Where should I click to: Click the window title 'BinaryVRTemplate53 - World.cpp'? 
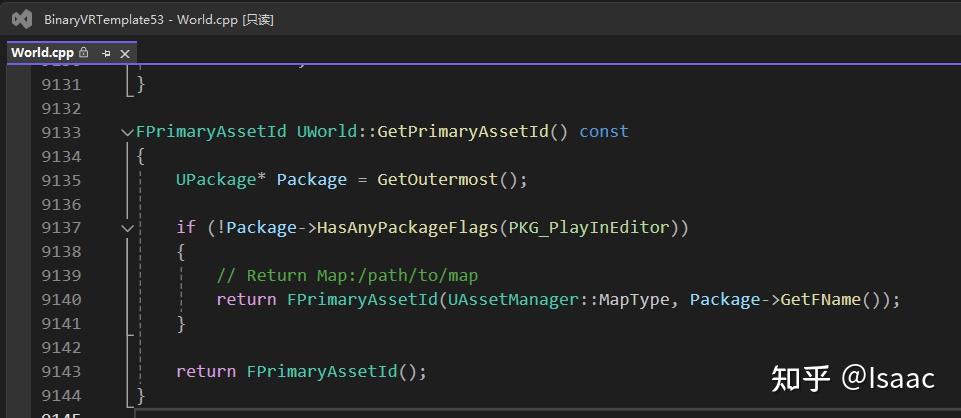pos(158,19)
